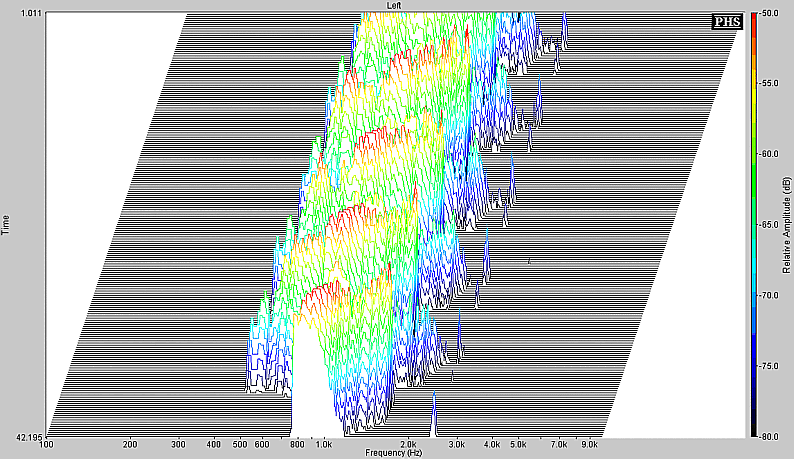Click the 100 Hz frequency axis tick
This screenshot has height=459, width=794.
[x=47, y=444]
